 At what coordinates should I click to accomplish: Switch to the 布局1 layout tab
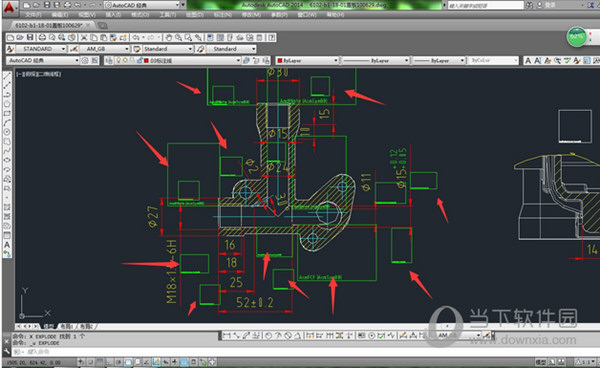(66, 326)
